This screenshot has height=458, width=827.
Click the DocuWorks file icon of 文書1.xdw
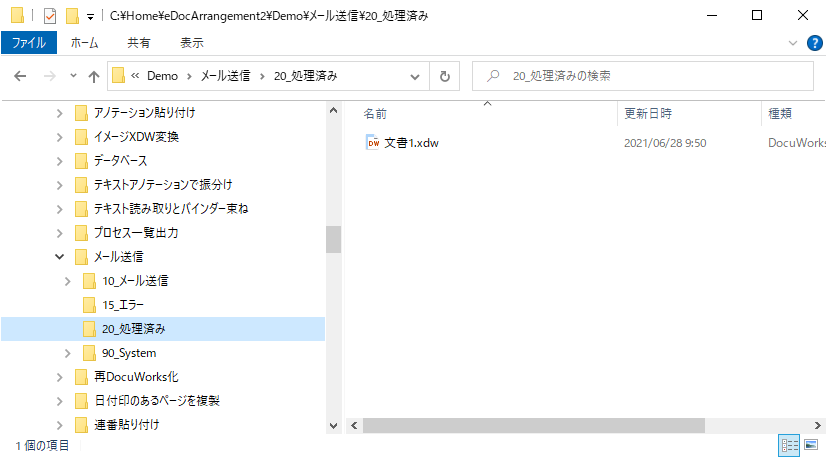(x=372, y=142)
